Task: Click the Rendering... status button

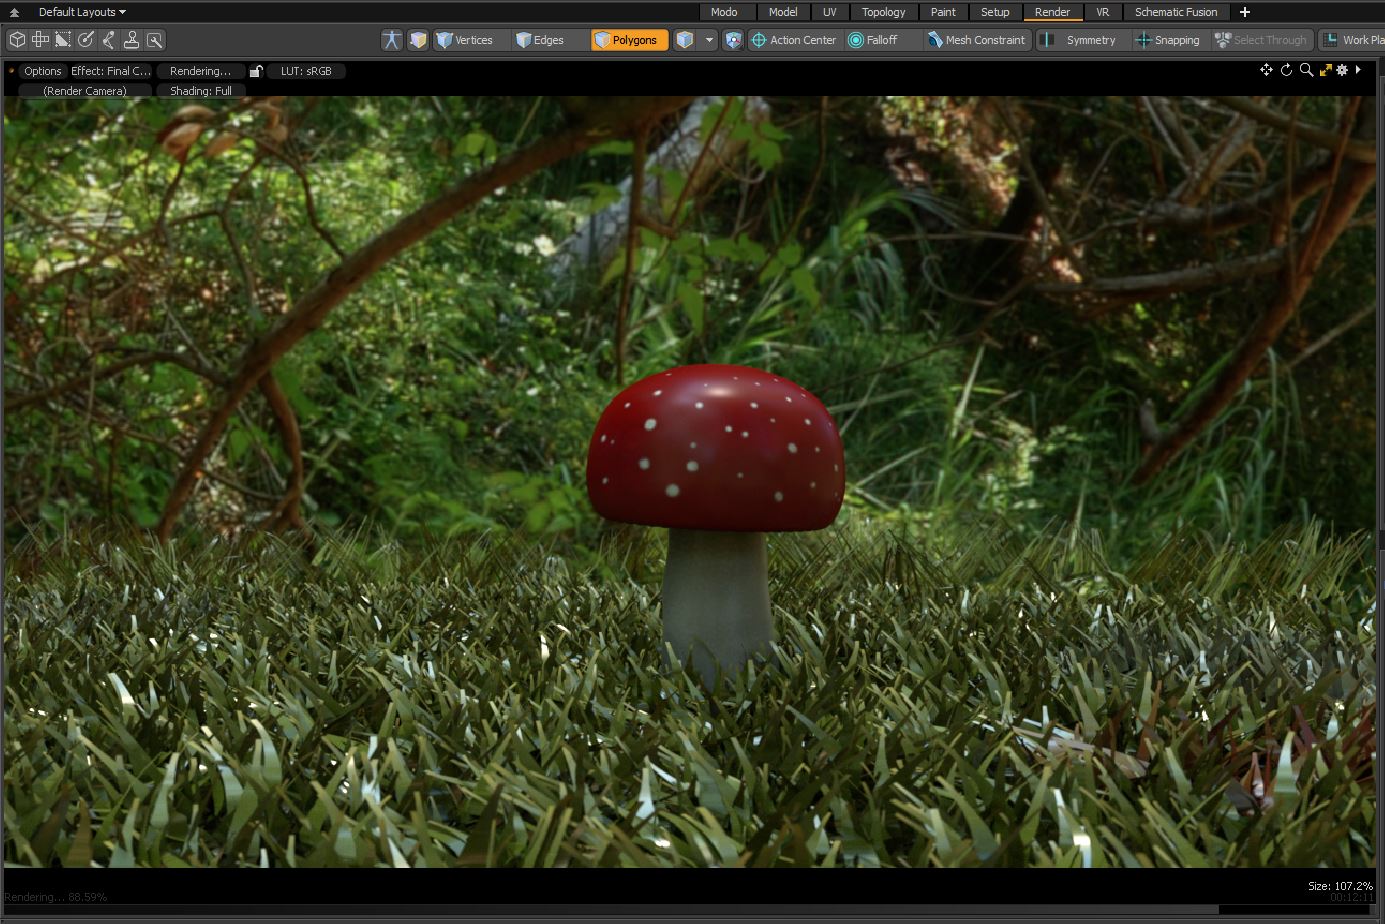Action: pyautogui.click(x=200, y=71)
